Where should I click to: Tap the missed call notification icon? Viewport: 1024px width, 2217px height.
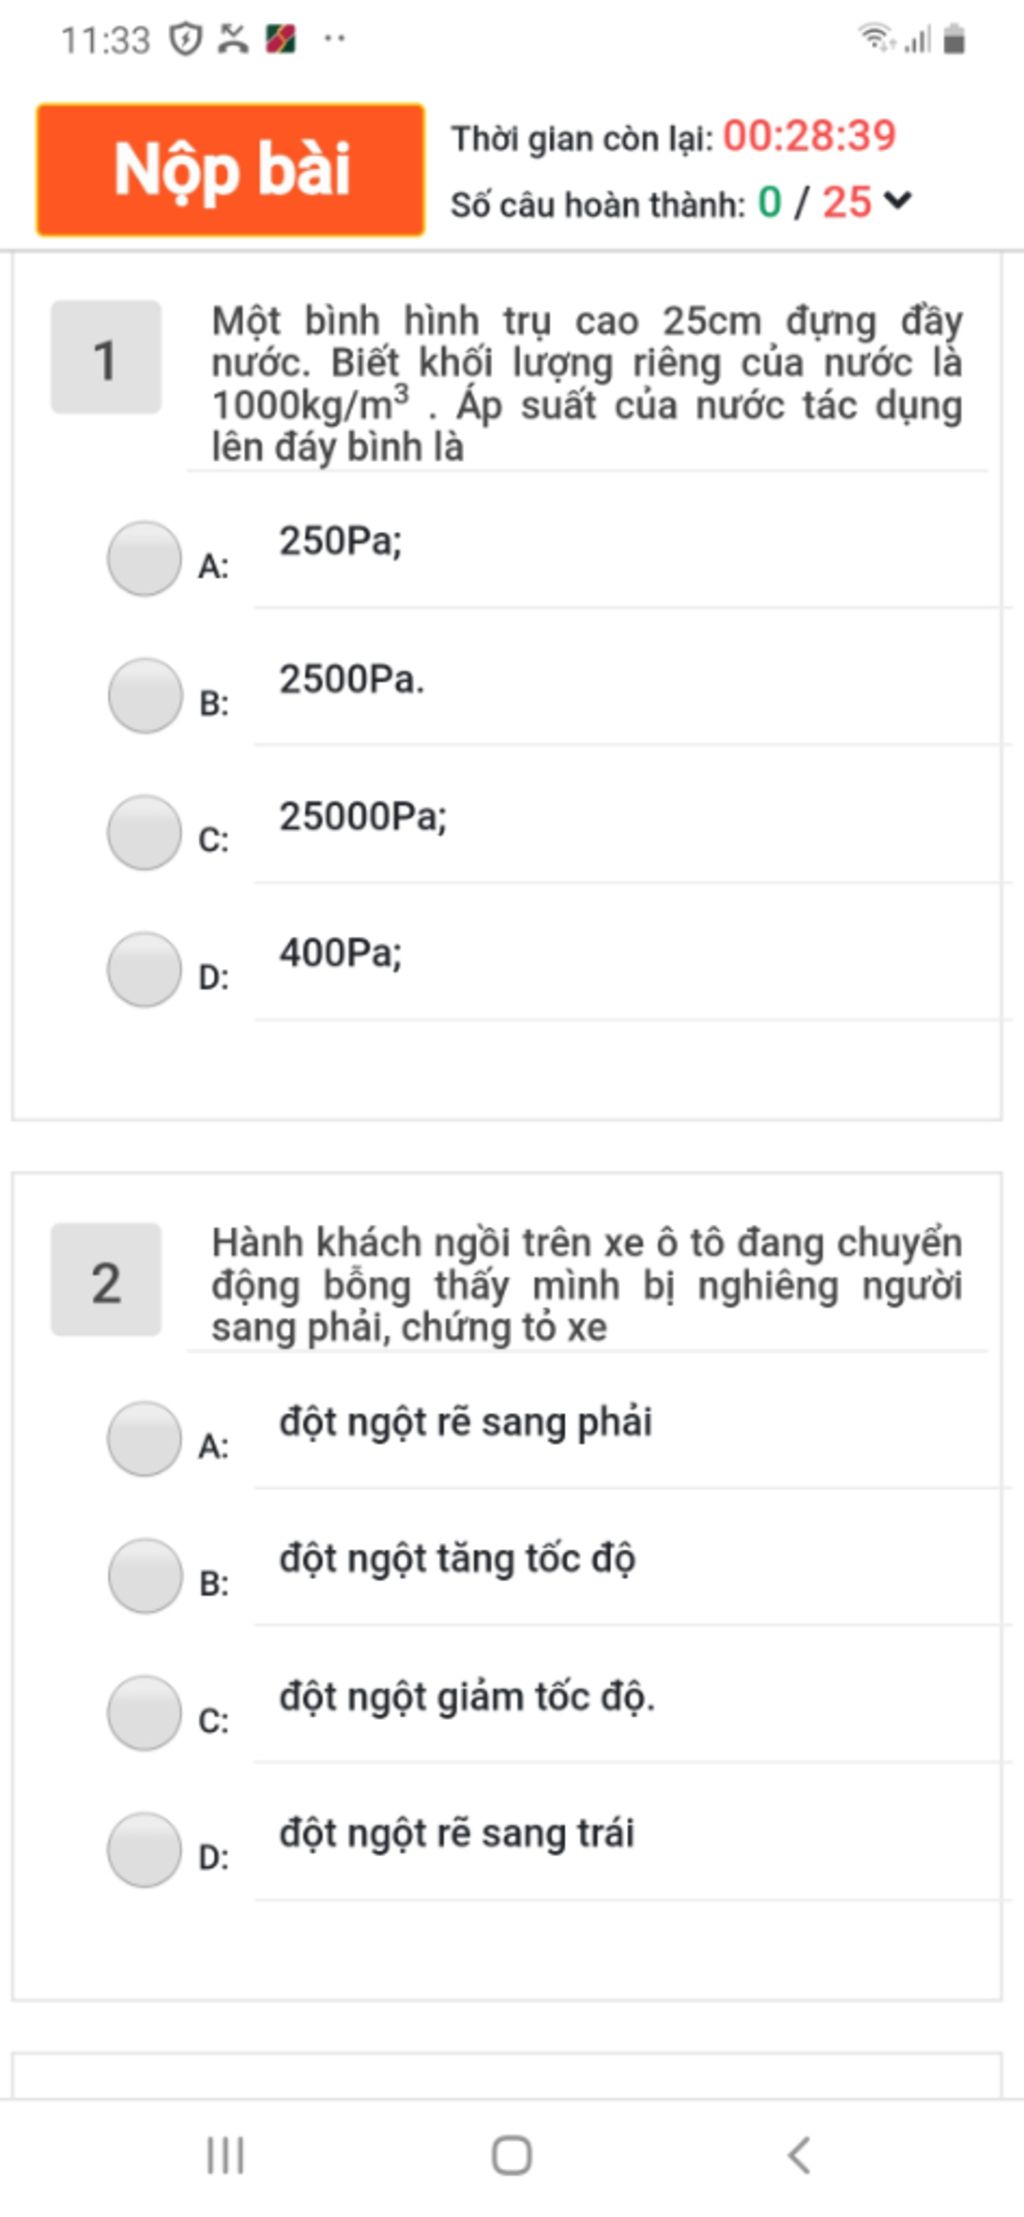pyautogui.click(x=233, y=40)
